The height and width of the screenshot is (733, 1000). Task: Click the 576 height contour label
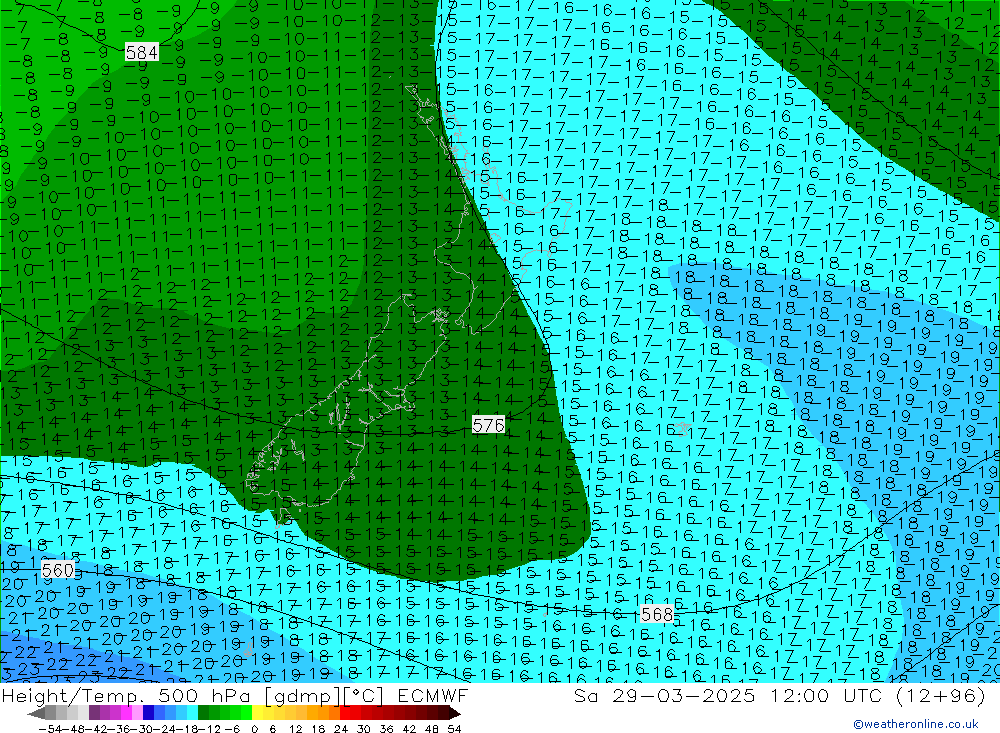[x=489, y=425]
